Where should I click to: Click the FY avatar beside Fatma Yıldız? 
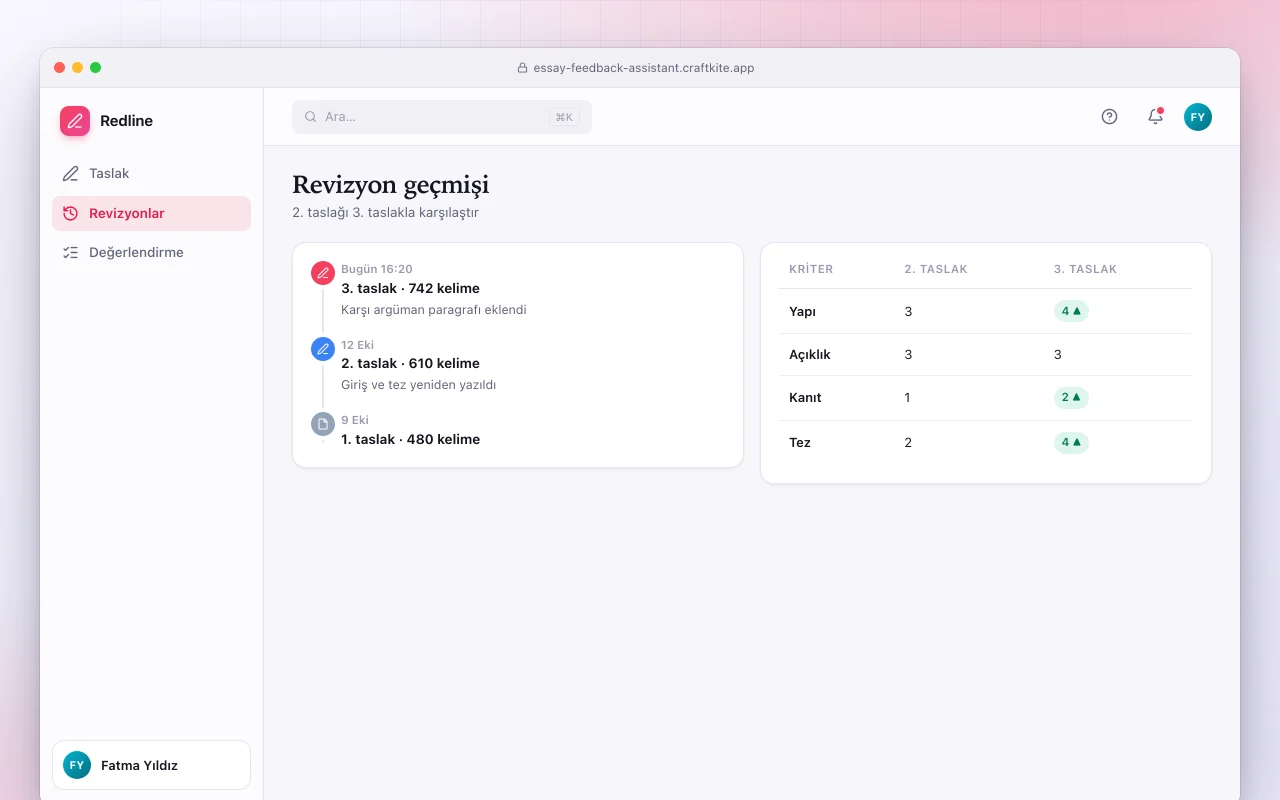click(x=77, y=765)
